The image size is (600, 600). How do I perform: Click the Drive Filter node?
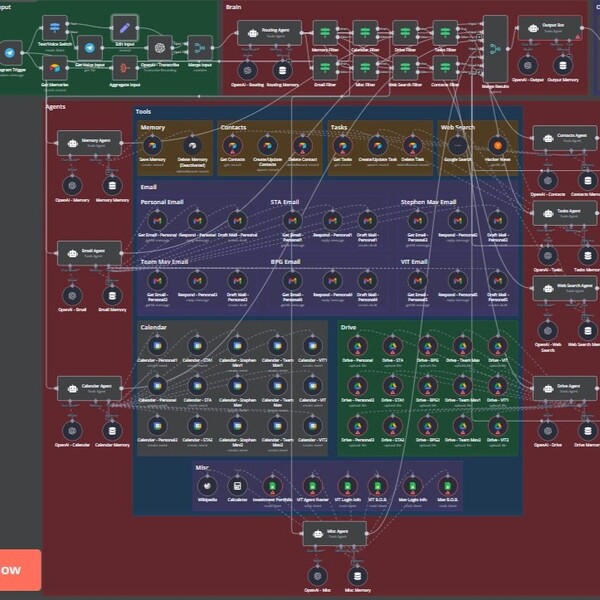405,33
